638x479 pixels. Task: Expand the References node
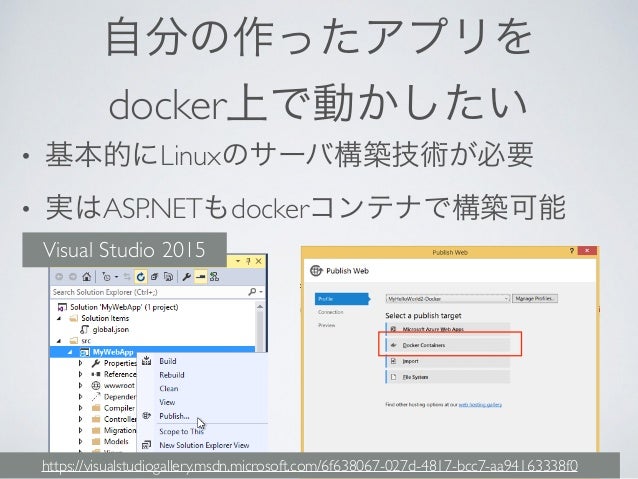[81, 374]
